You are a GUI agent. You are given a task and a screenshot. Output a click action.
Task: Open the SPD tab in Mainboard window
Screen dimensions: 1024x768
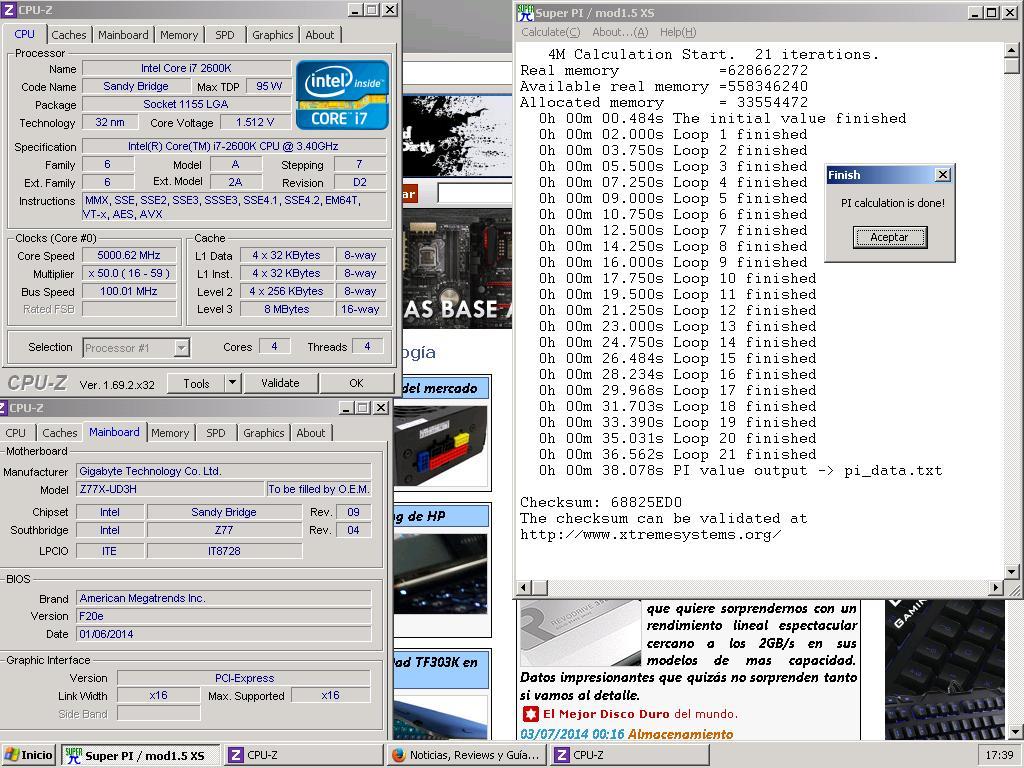(x=216, y=433)
